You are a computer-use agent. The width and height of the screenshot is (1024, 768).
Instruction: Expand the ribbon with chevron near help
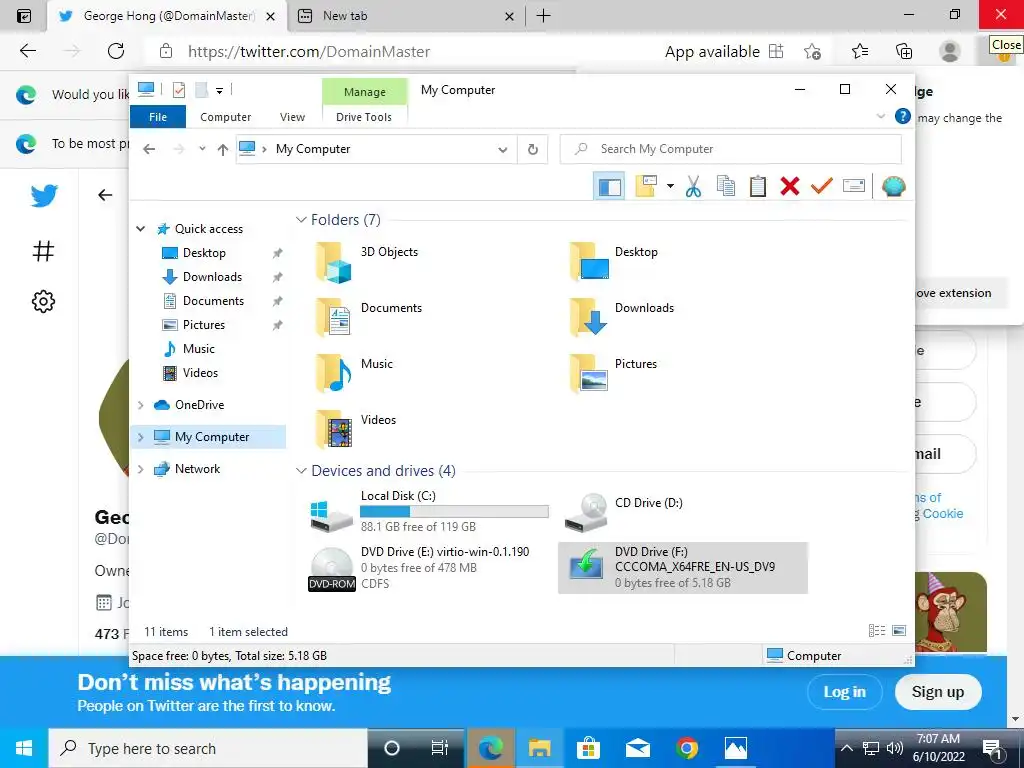(x=880, y=116)
